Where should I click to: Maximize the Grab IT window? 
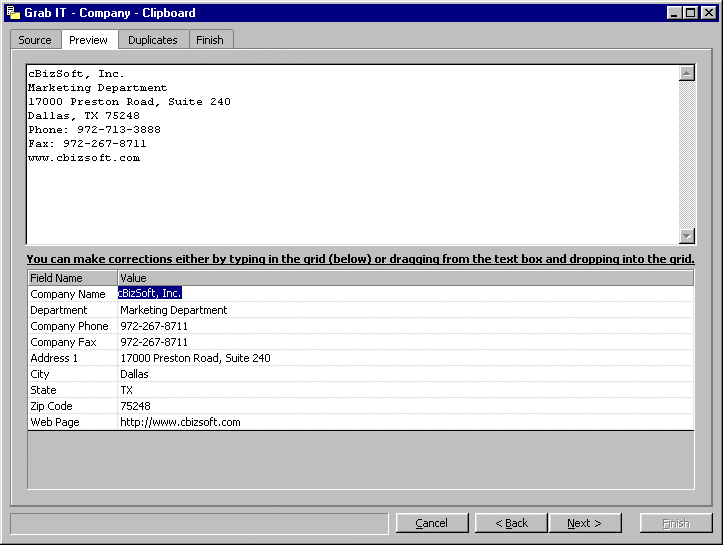coord(690,13)
